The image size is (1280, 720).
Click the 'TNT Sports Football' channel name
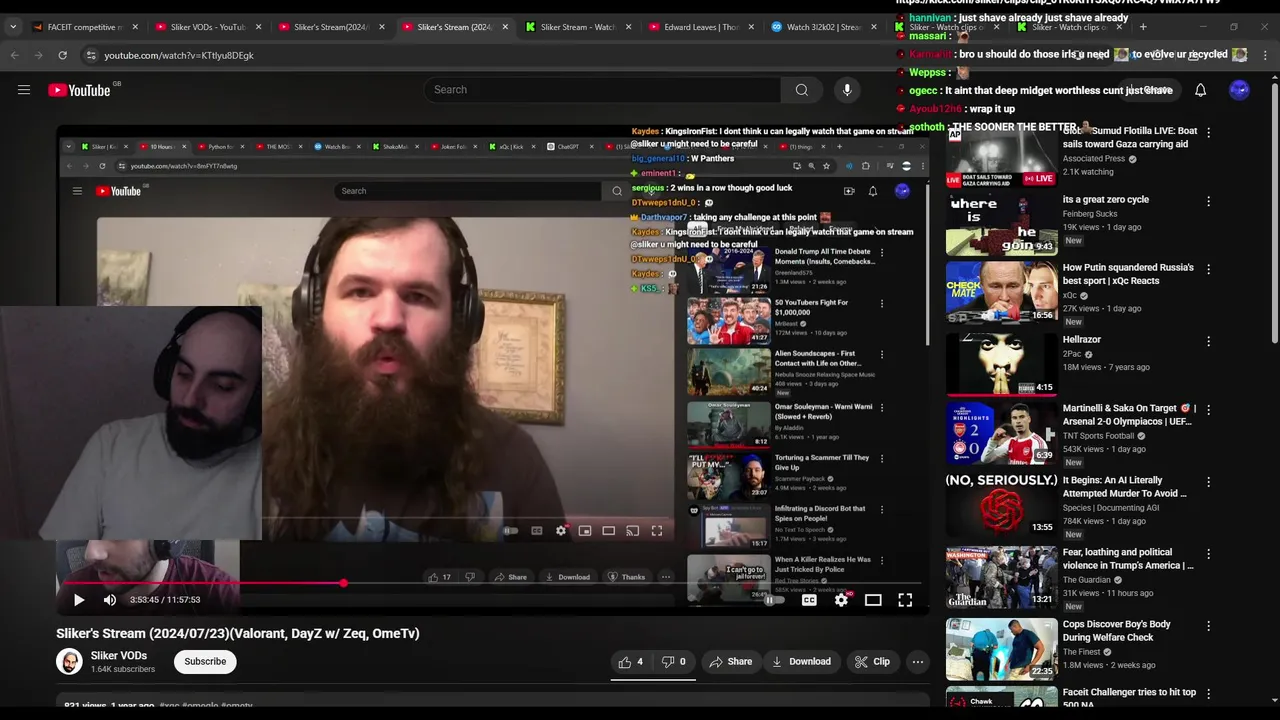click(x=1098, y=436)
